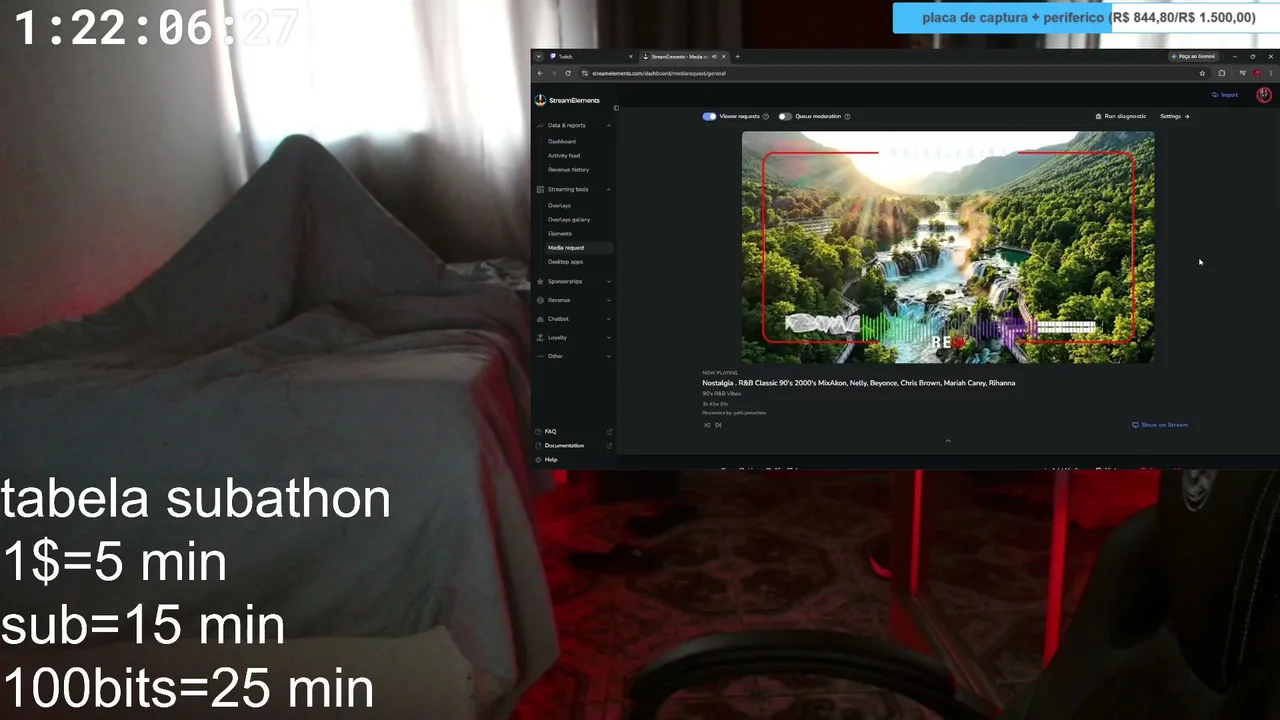The height and width of the screenshot is (720, 1280).
Task: Expand the Other section
Action: click(x=609, y=356)
